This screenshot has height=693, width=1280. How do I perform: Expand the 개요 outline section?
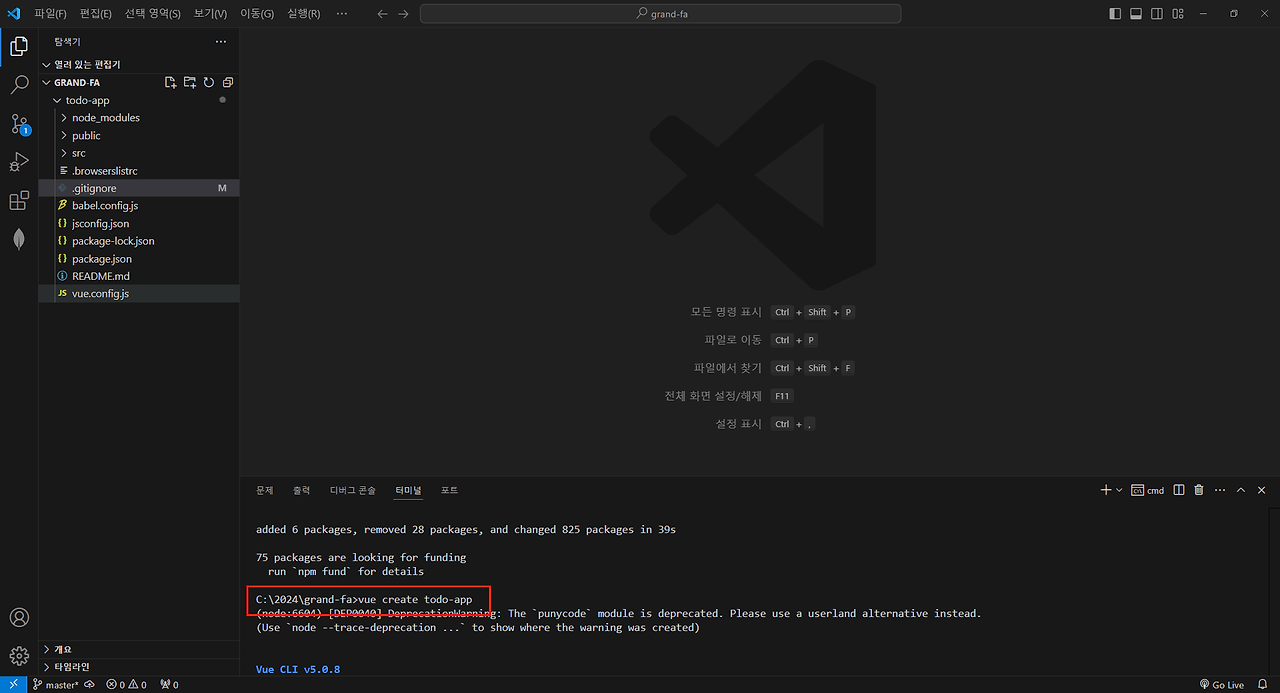pos(139,649)
